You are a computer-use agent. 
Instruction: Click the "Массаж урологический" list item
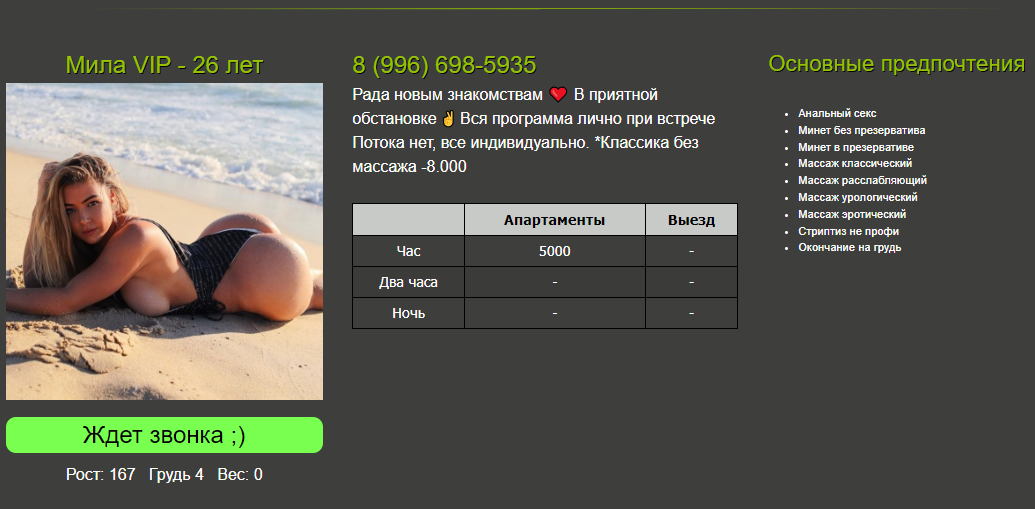(857, 197)
